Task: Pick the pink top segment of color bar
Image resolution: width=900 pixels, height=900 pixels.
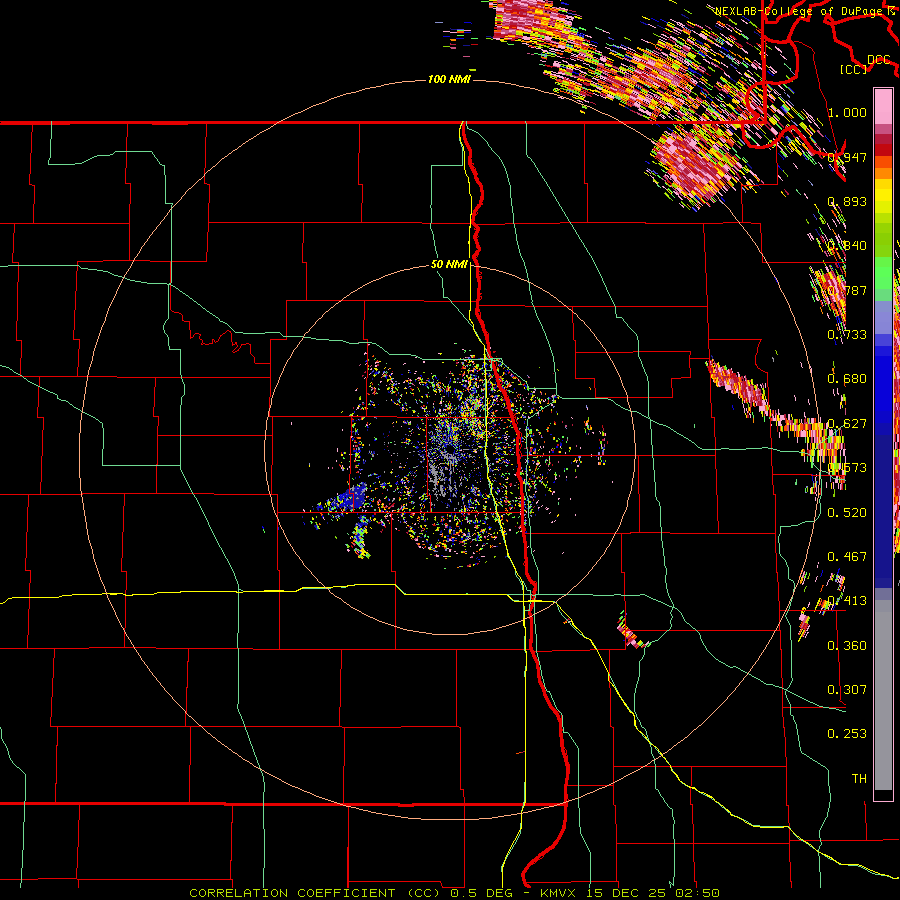Action: click(x=883, y=107)
